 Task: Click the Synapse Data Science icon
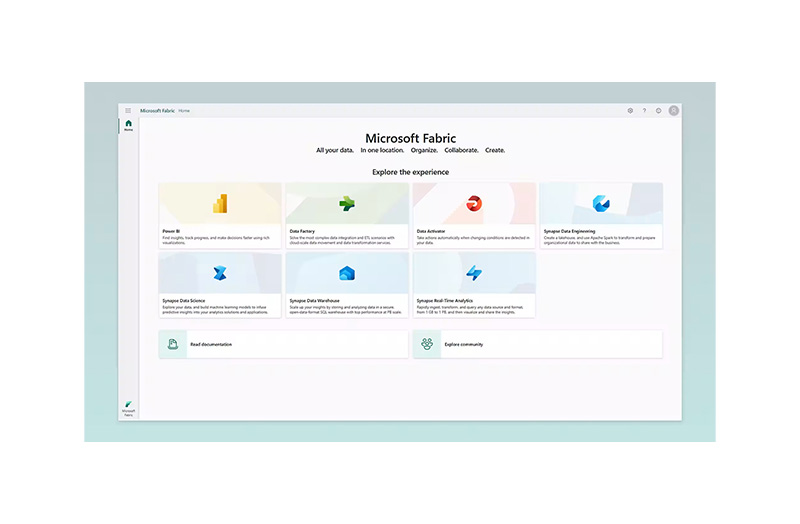(x=220, y=273)
